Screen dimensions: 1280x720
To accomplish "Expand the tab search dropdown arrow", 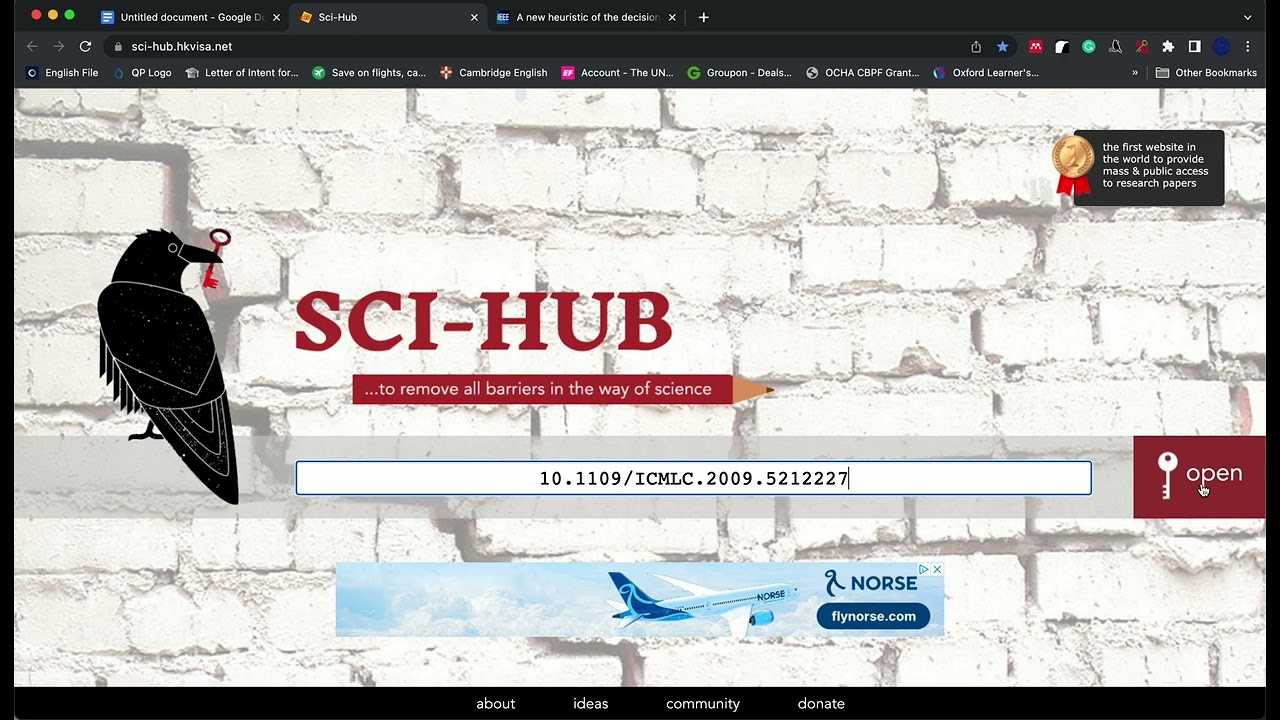I will (x=1247, y=17).
